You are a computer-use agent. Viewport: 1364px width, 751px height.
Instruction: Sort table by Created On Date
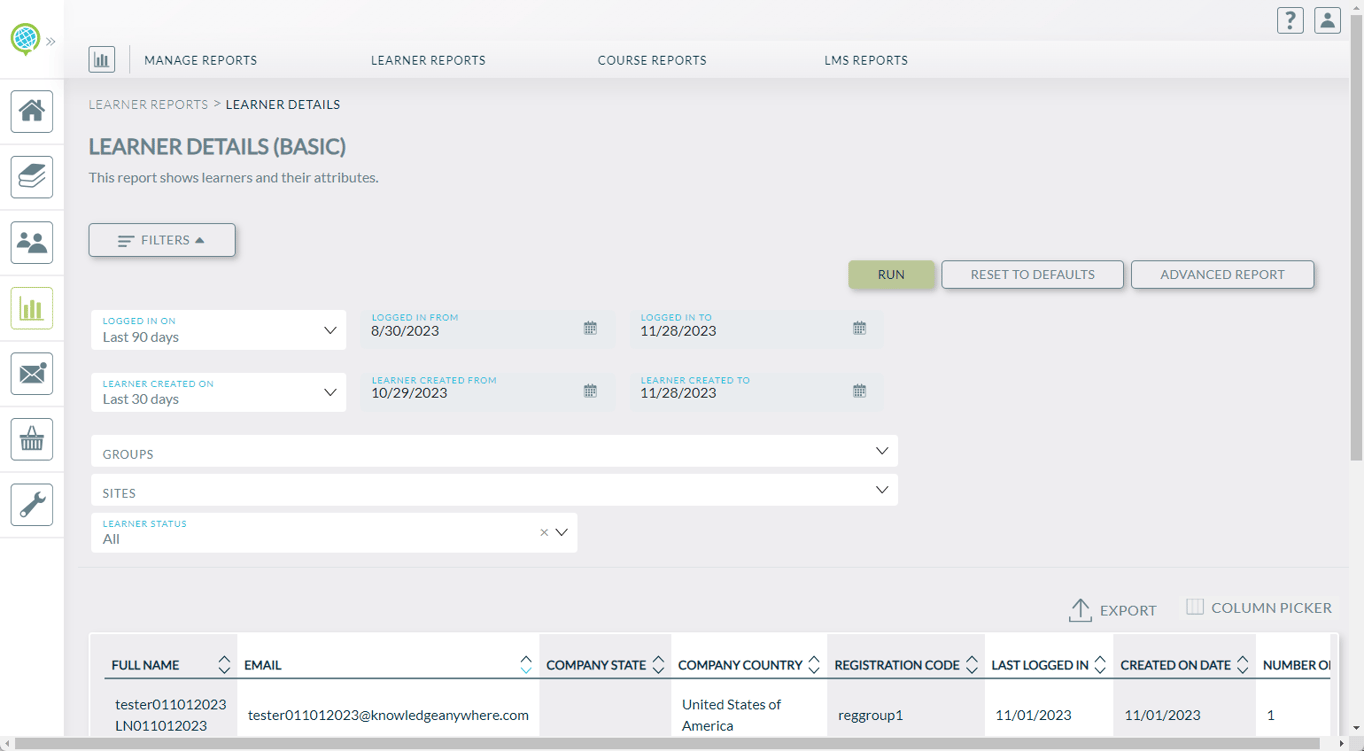(x=1242, y=665)
